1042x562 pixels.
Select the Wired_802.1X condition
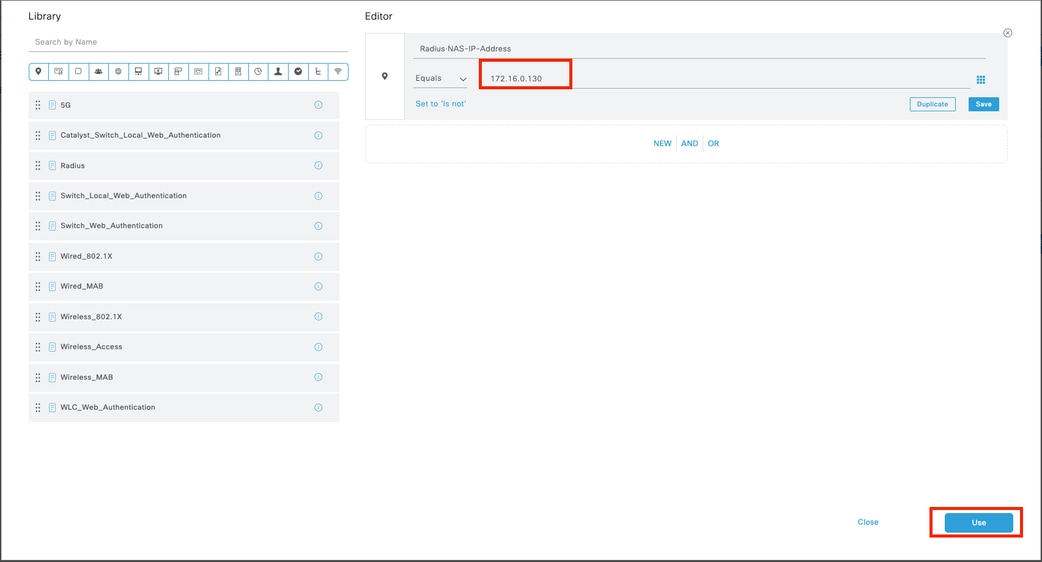(183, 256)
